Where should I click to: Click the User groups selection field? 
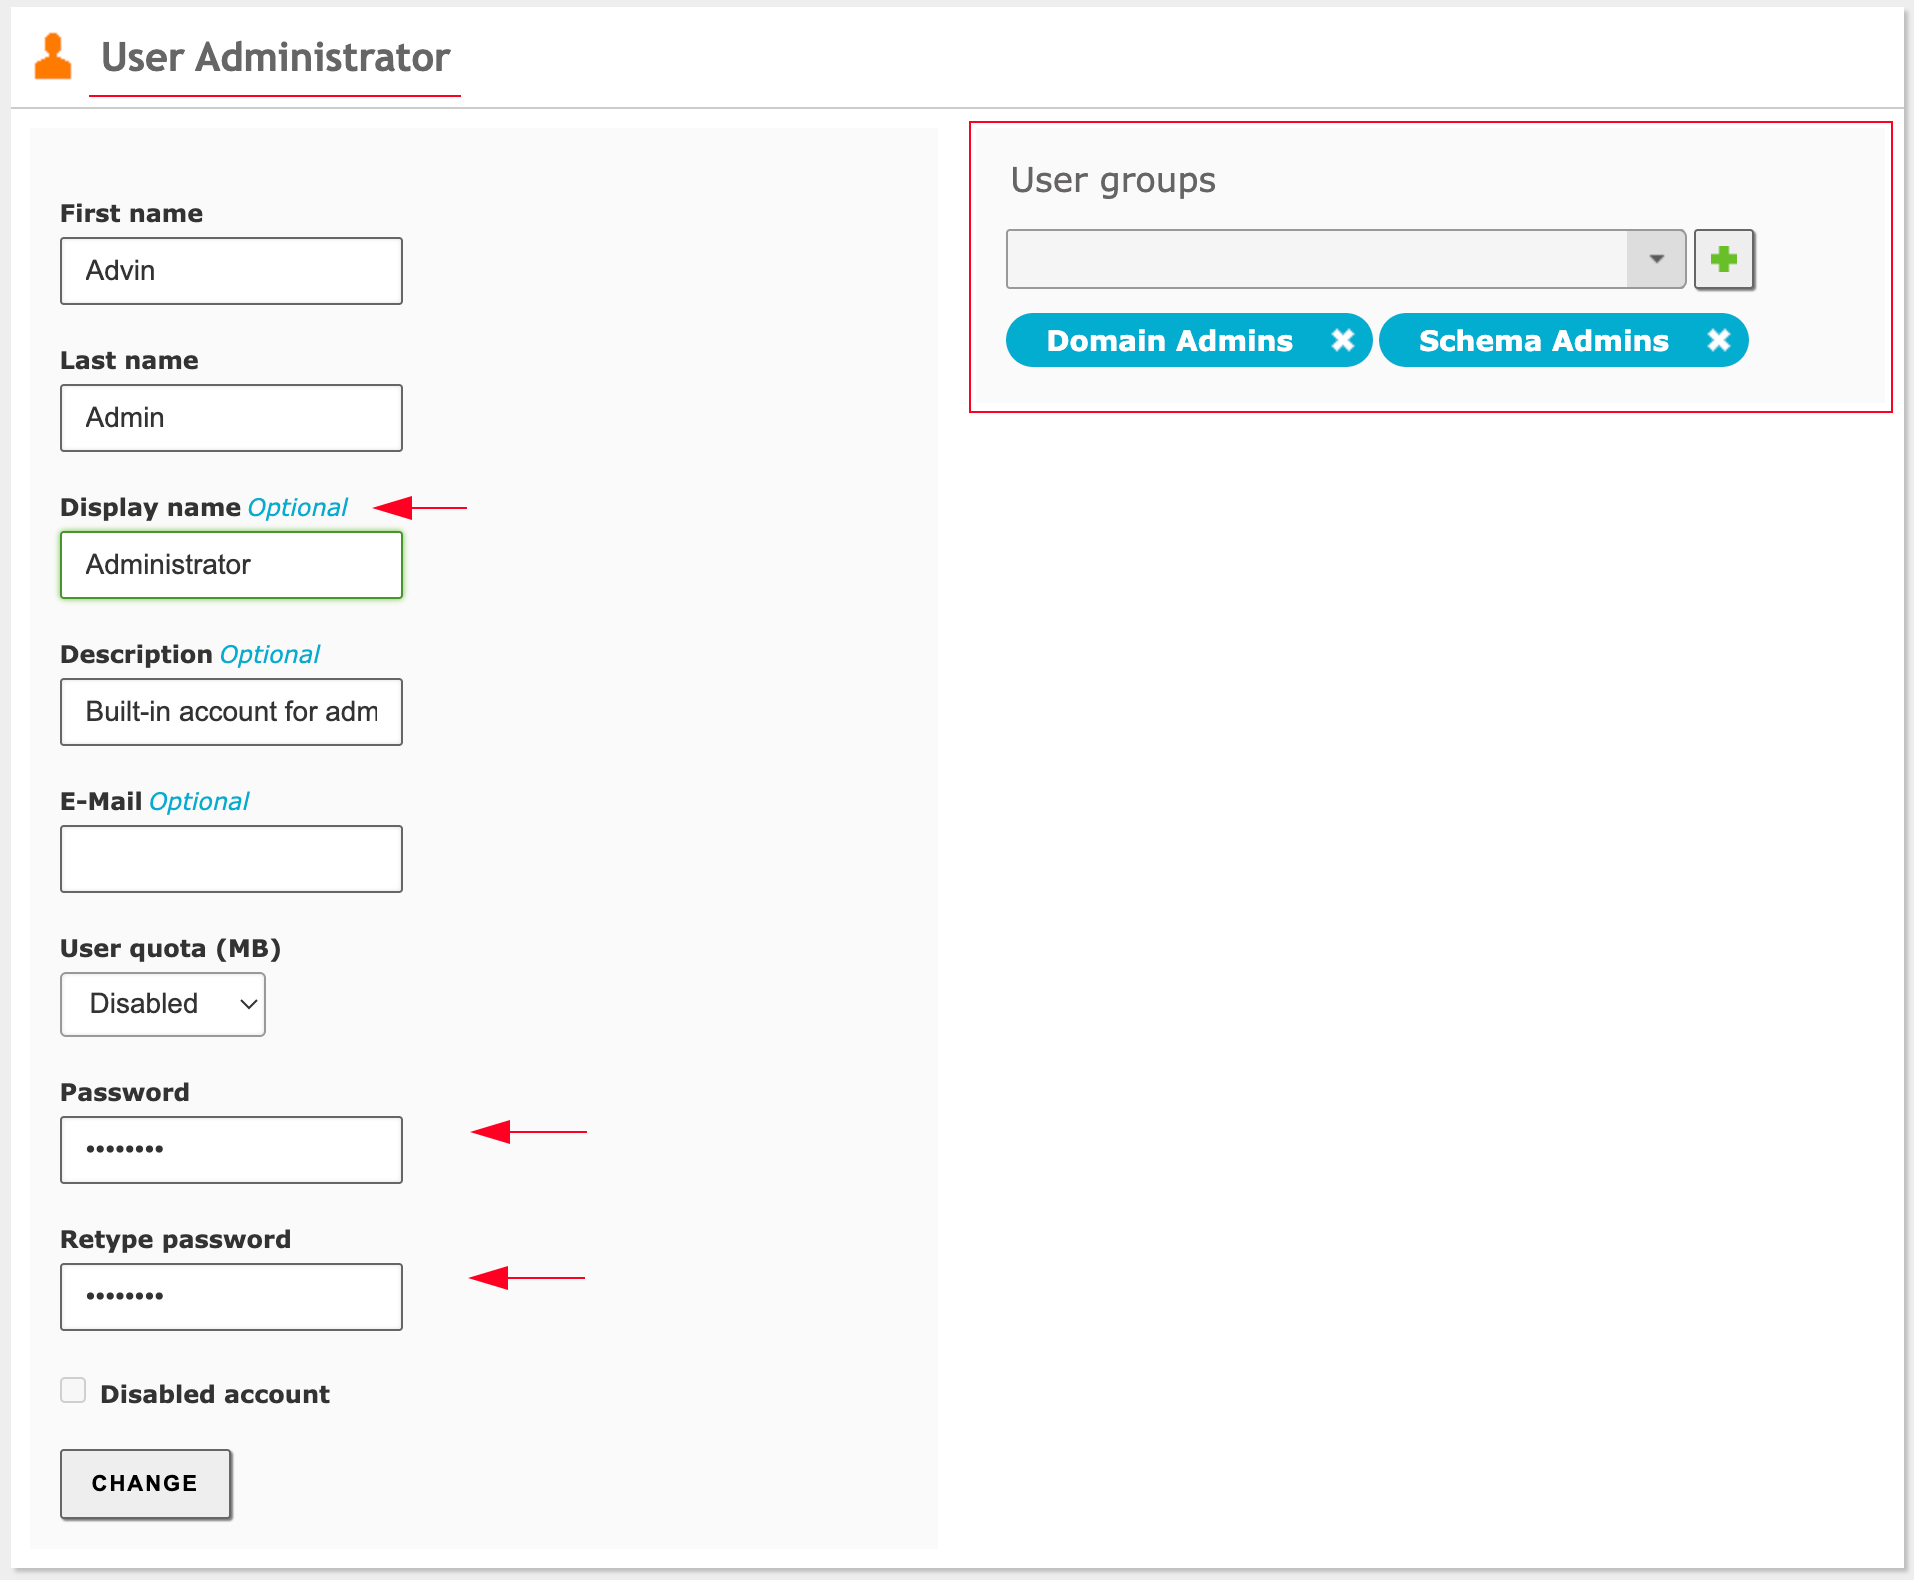pyautogui.click(x=1316, y=260)
